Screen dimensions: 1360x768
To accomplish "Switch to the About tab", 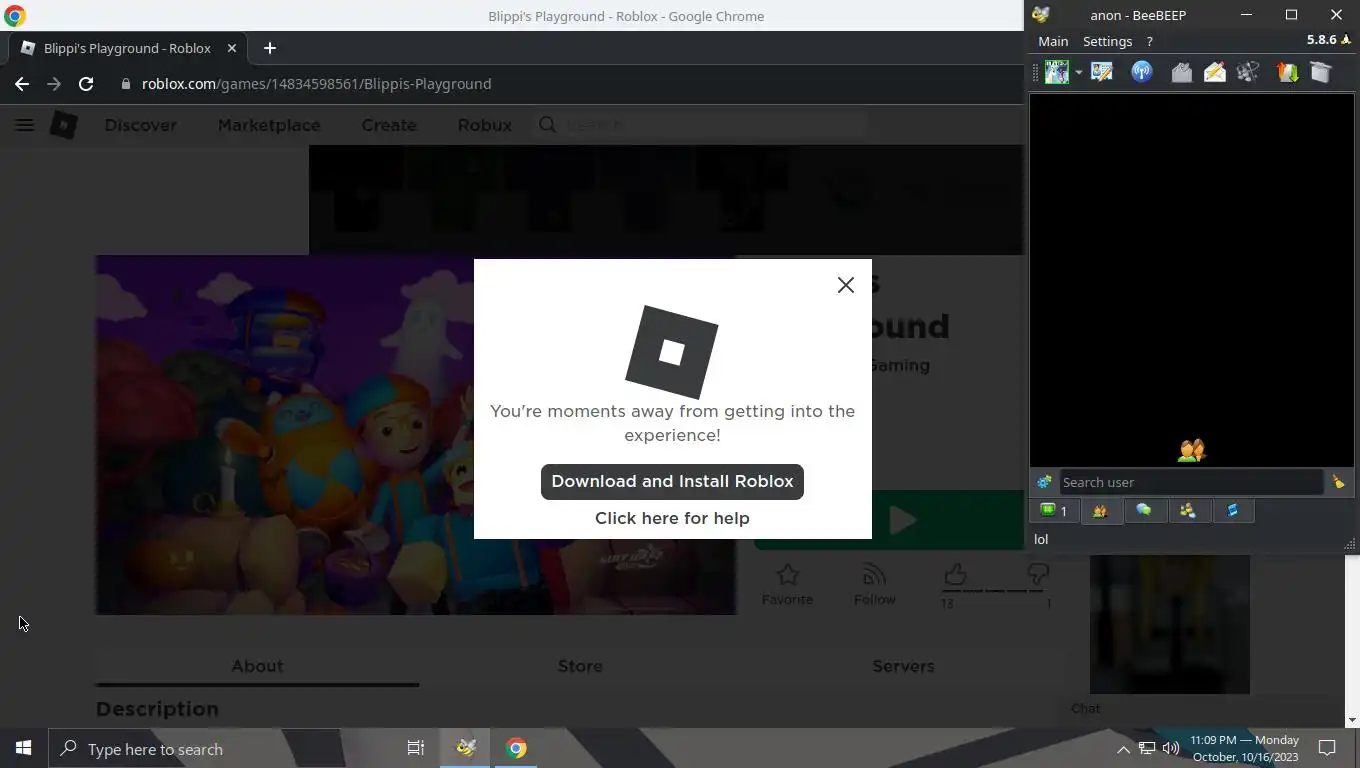I will tap(257, 666).
